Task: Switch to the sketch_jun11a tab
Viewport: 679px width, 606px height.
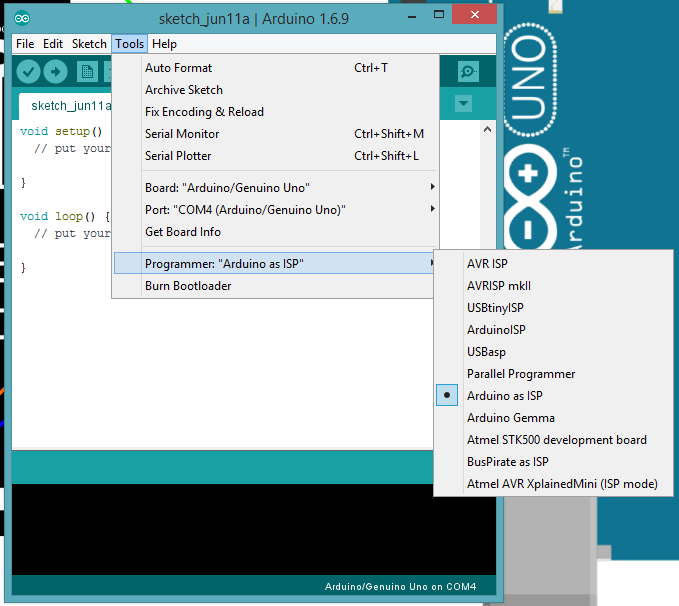Action: (65, 106)
